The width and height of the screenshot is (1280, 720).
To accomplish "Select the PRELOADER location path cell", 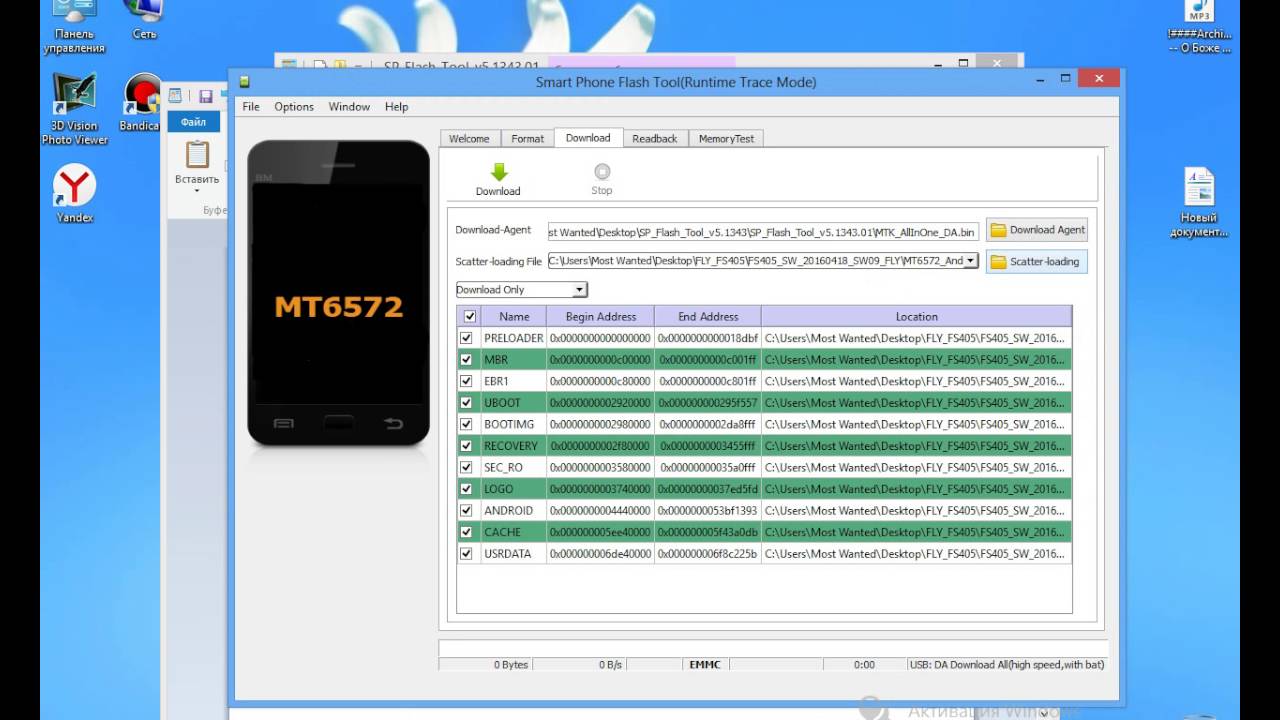I will tap(915, 338).
